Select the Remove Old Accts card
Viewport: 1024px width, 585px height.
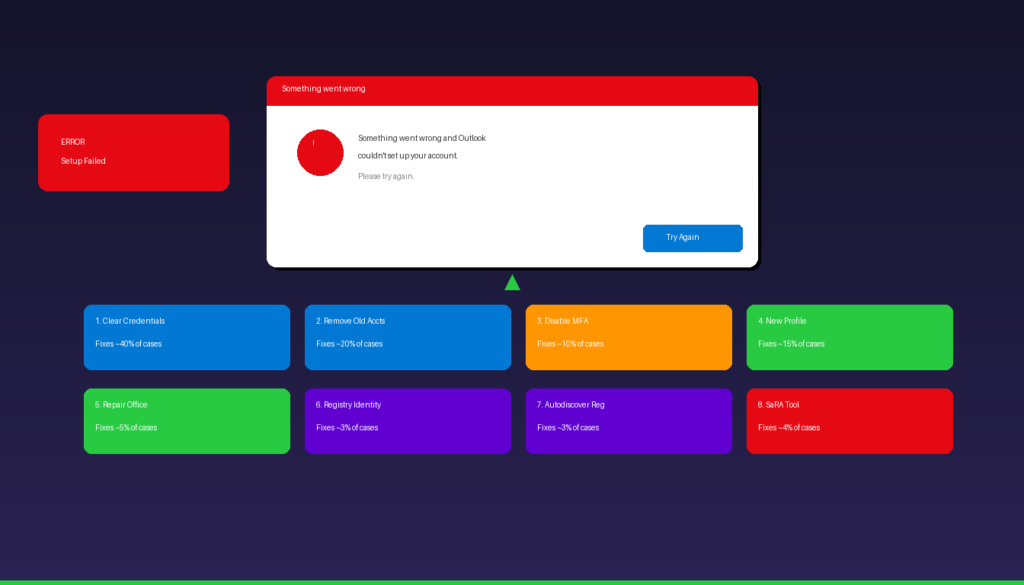(x=407, y=337)
